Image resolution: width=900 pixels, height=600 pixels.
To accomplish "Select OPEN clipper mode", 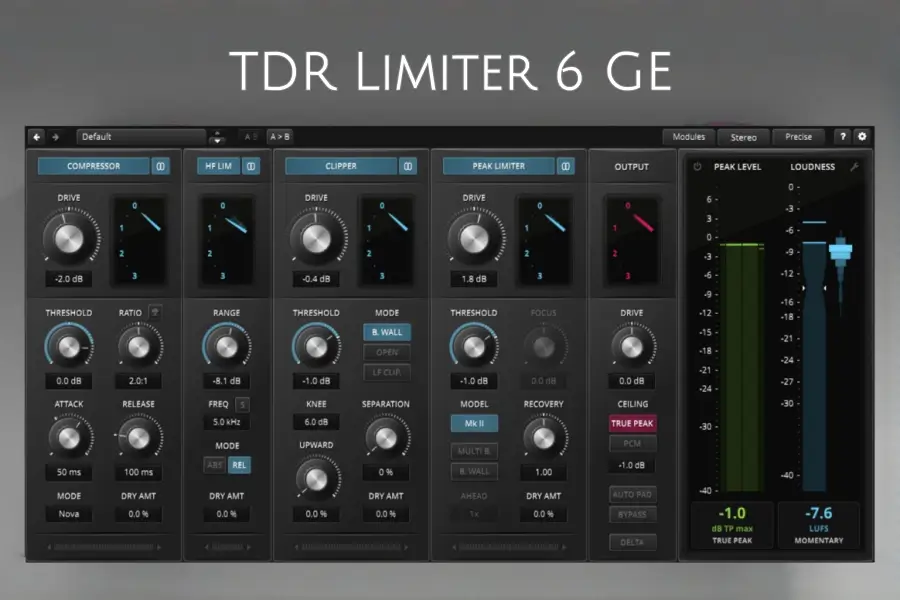I will pos(387,352).
